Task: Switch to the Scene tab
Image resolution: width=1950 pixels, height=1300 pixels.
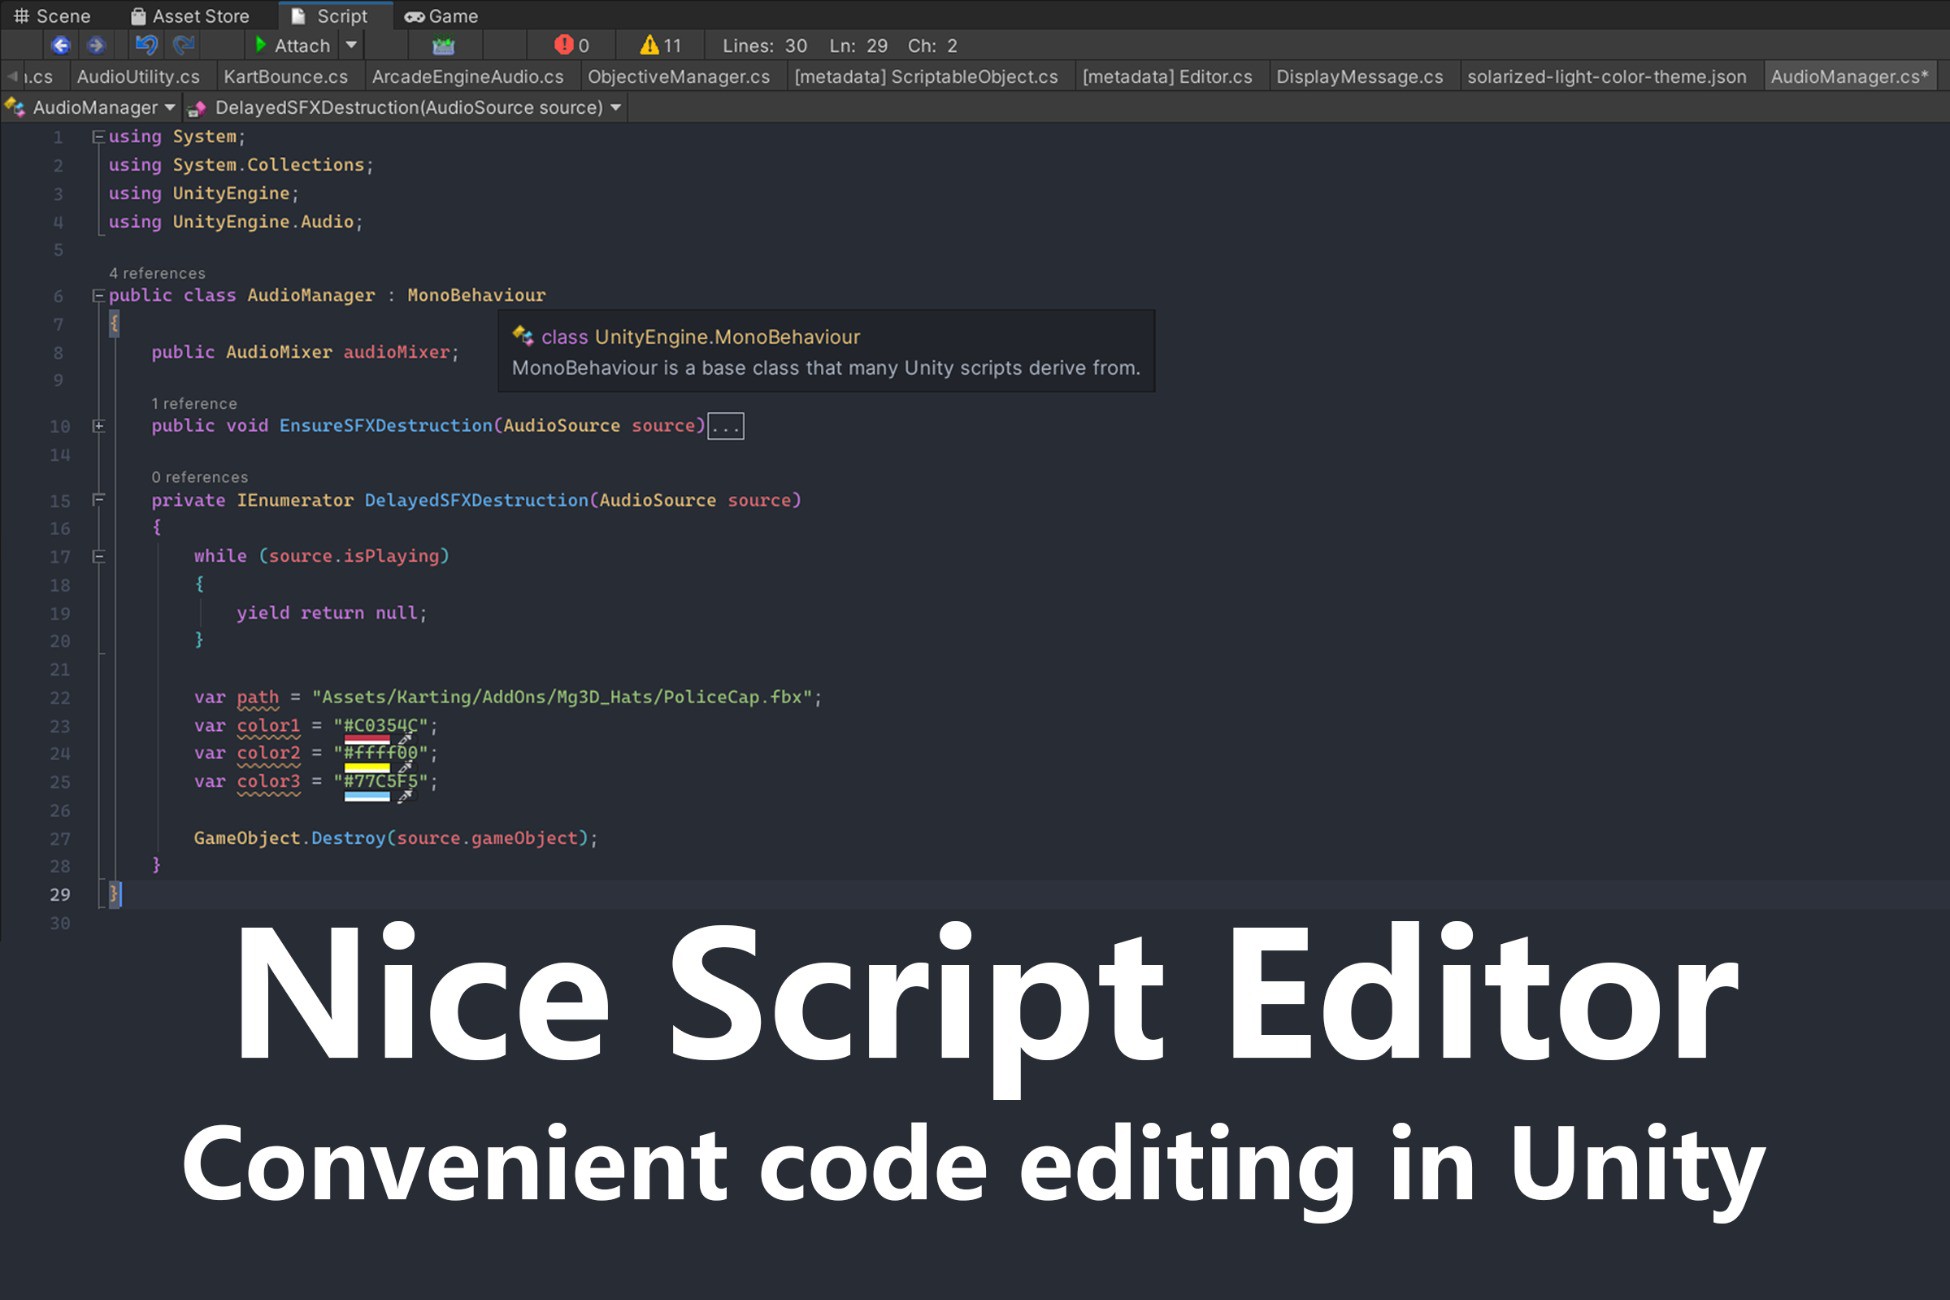Action: coord(54,15)
